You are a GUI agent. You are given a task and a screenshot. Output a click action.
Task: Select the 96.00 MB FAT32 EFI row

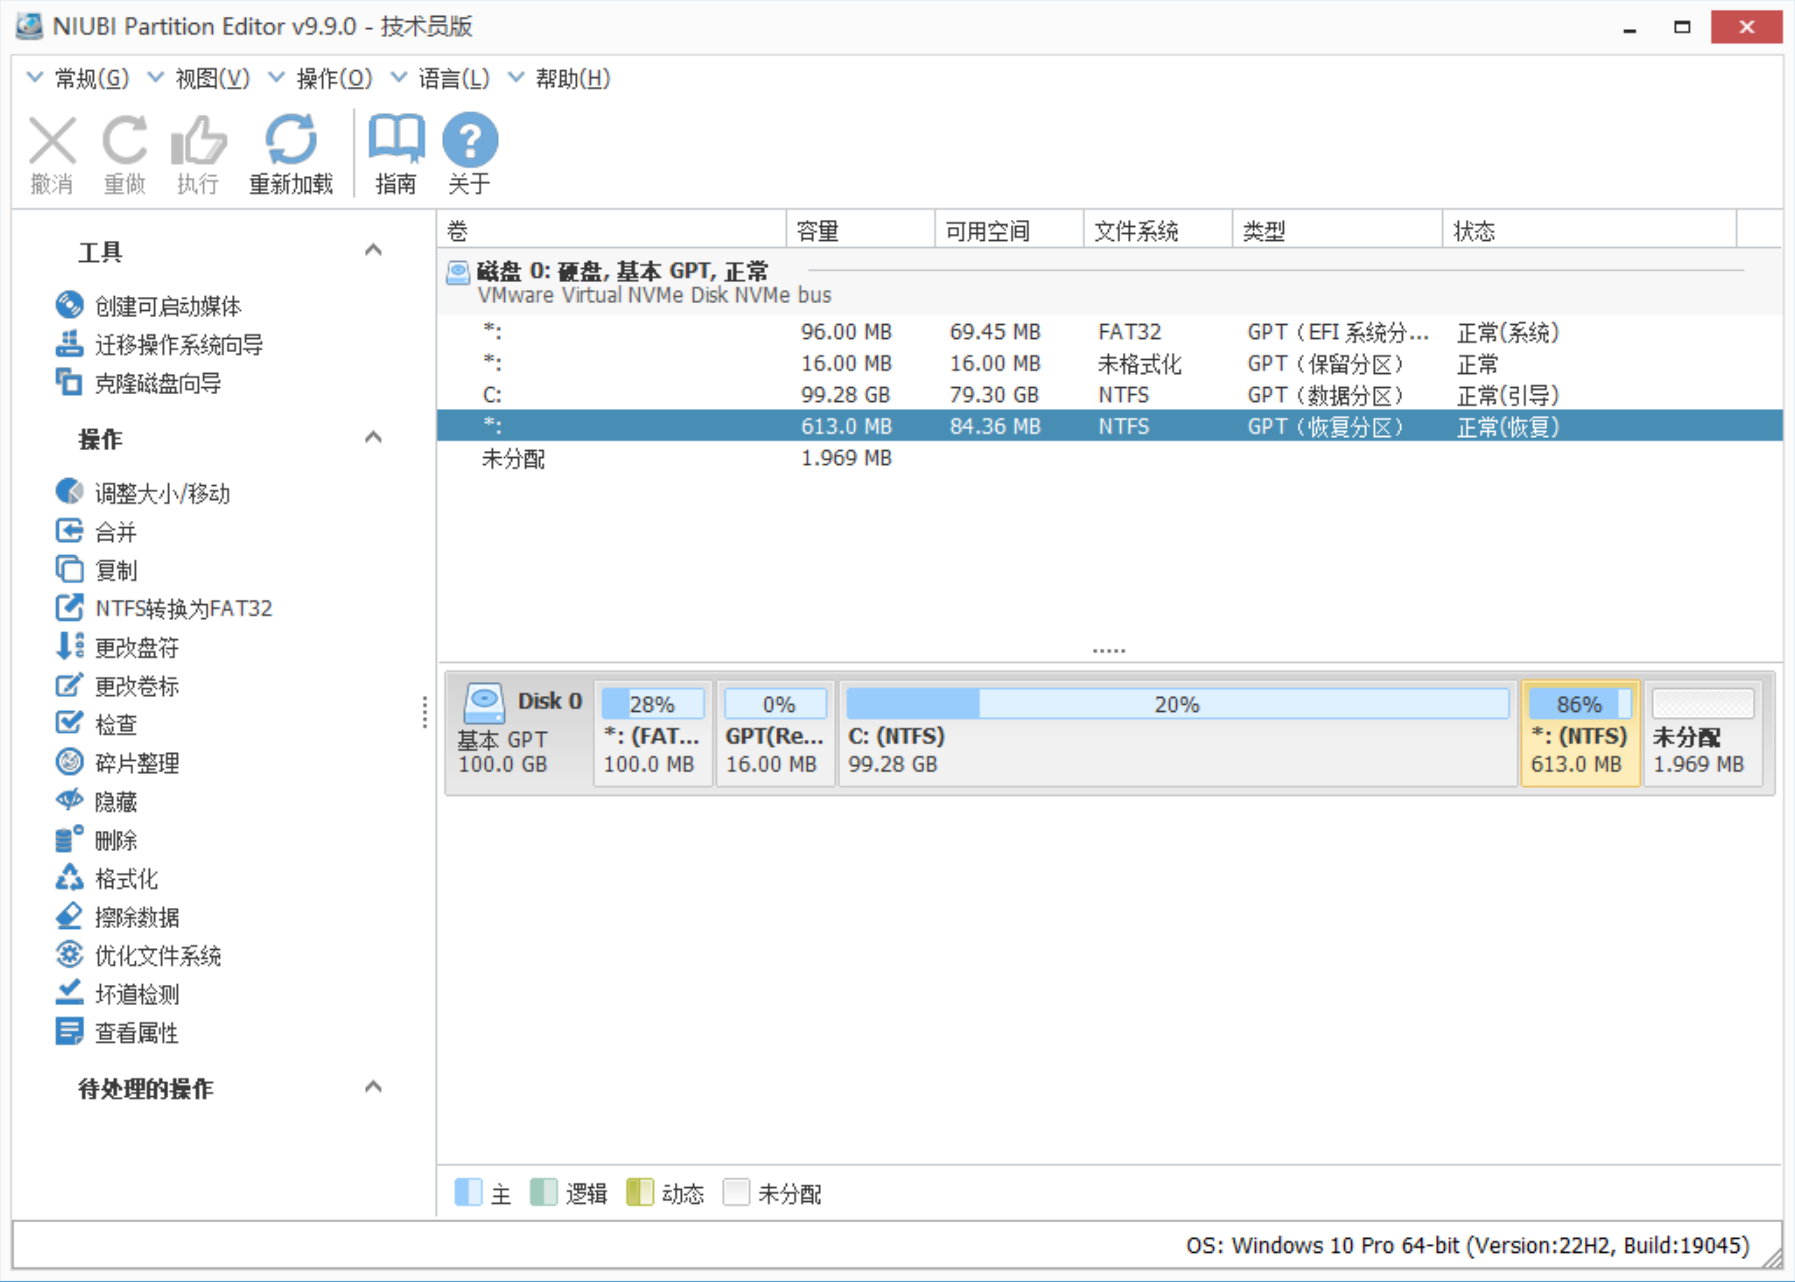click(x=1110, y=332)
